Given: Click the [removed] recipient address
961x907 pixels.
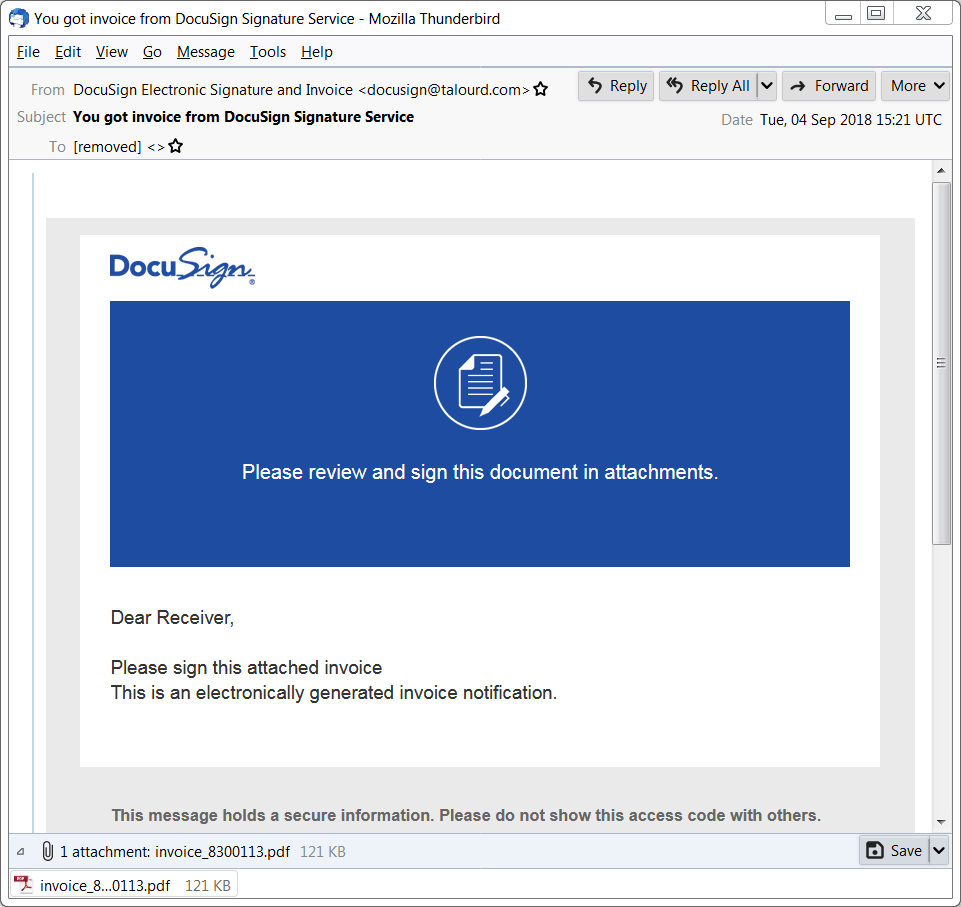Looking at the screenshot, I should (x=119, y=147).
